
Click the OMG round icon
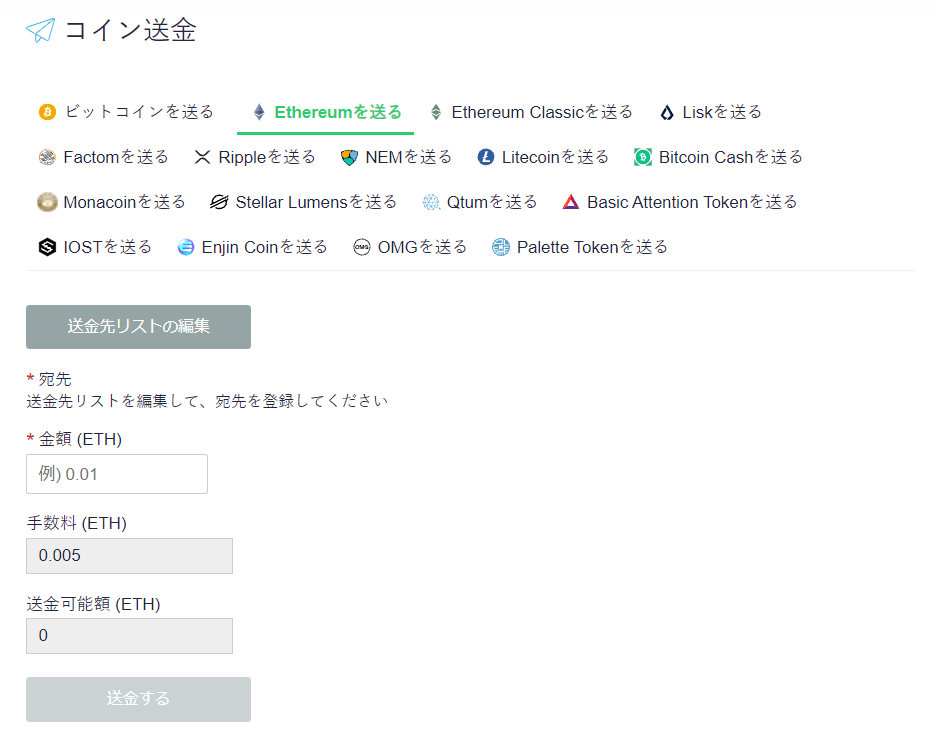pos(361,247)
